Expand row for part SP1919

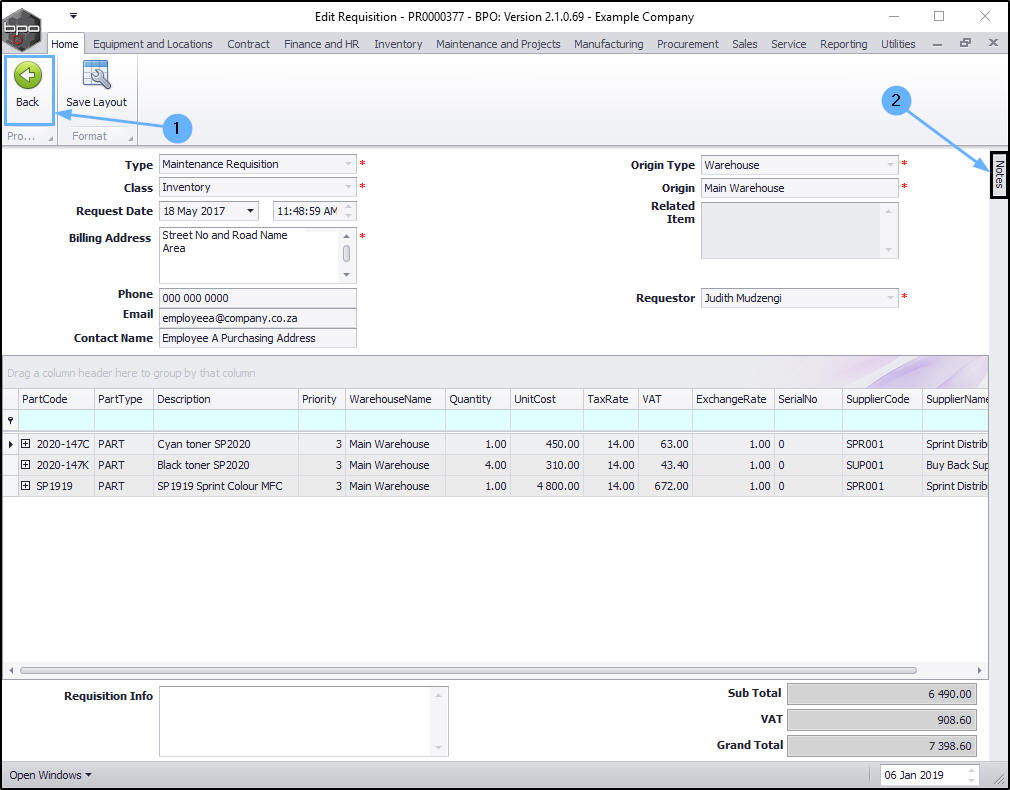click(x=25, y=486)
